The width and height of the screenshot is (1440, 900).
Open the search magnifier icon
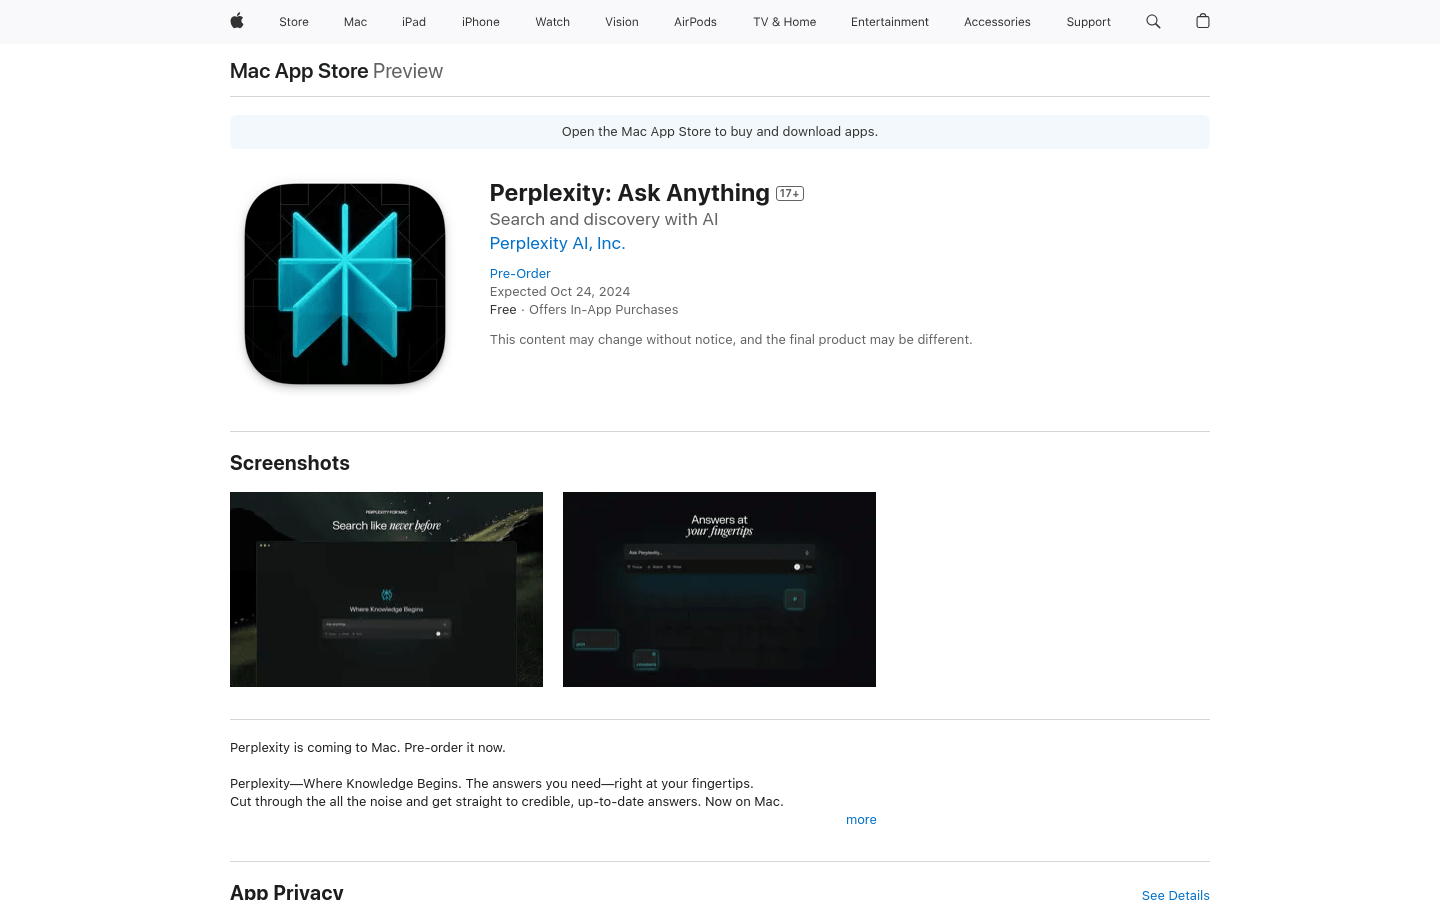pos(1153,21)
